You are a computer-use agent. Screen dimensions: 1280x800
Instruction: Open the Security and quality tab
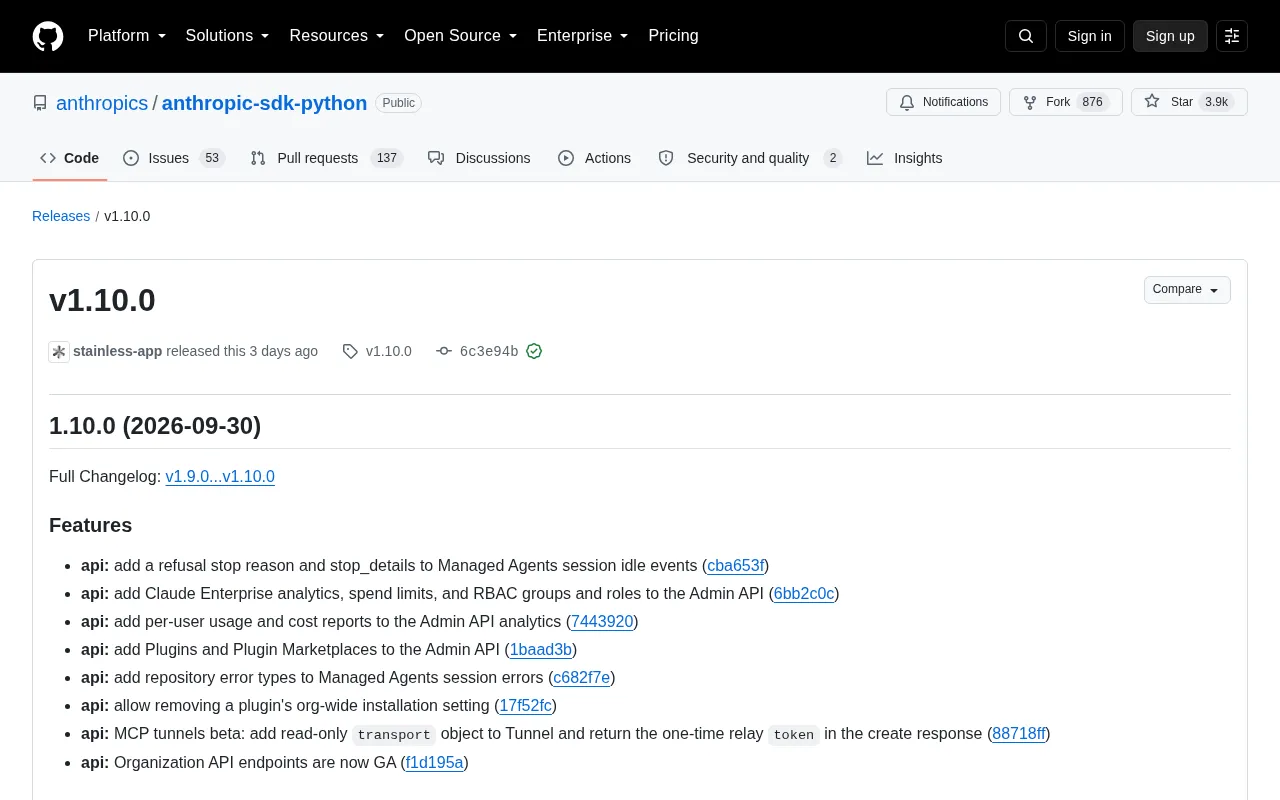tap(750, 158)
